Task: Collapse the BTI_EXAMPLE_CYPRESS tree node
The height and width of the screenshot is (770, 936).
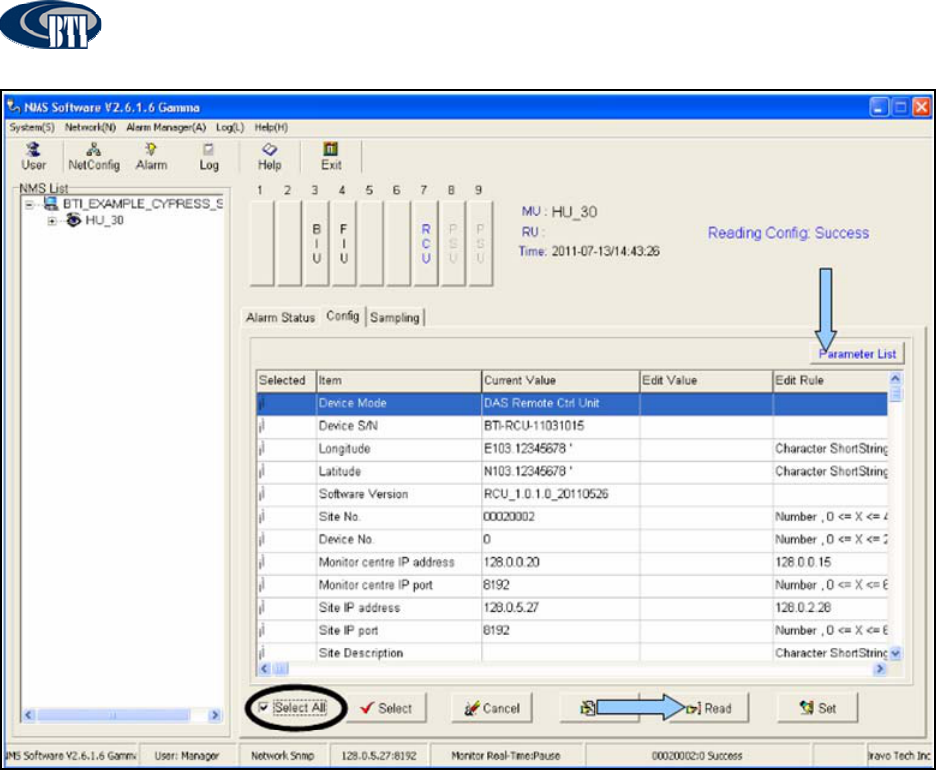Action: [x=29, y=205]
